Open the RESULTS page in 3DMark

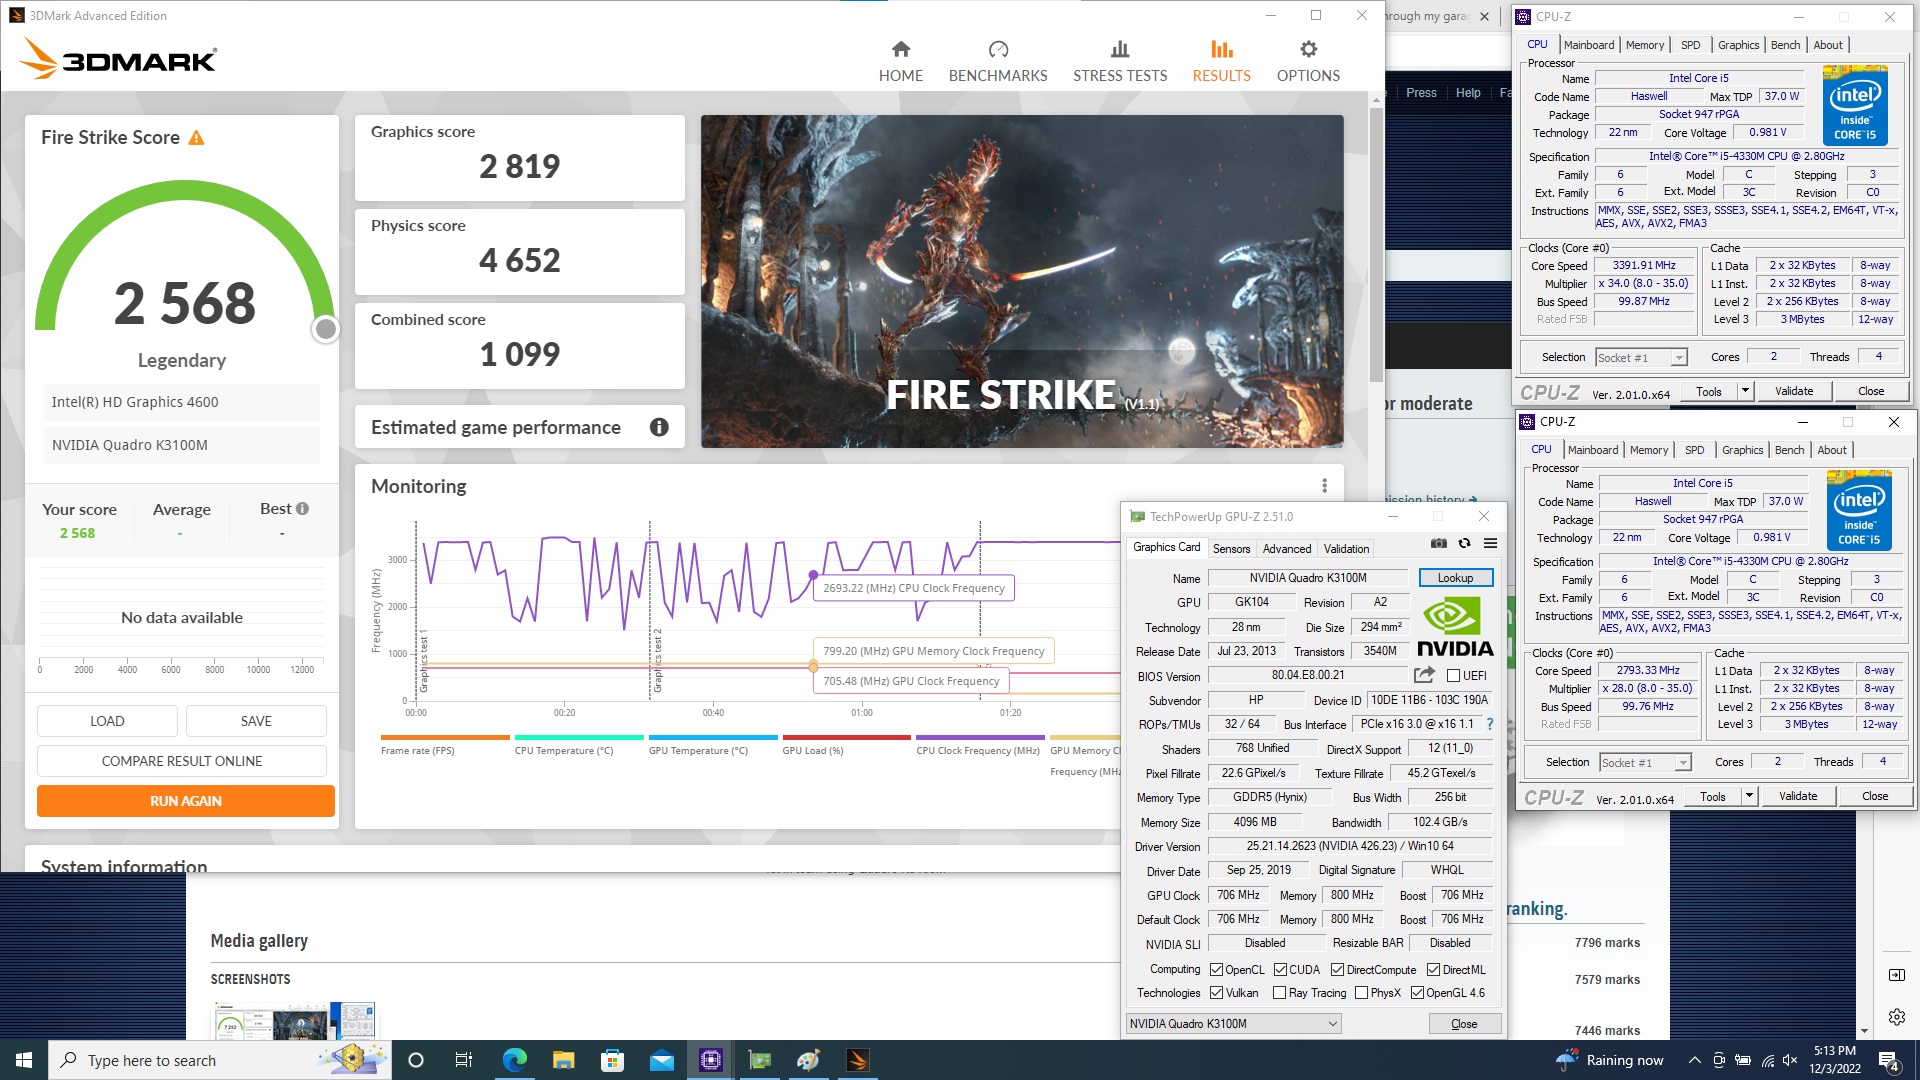click(x=1221, y=61)
